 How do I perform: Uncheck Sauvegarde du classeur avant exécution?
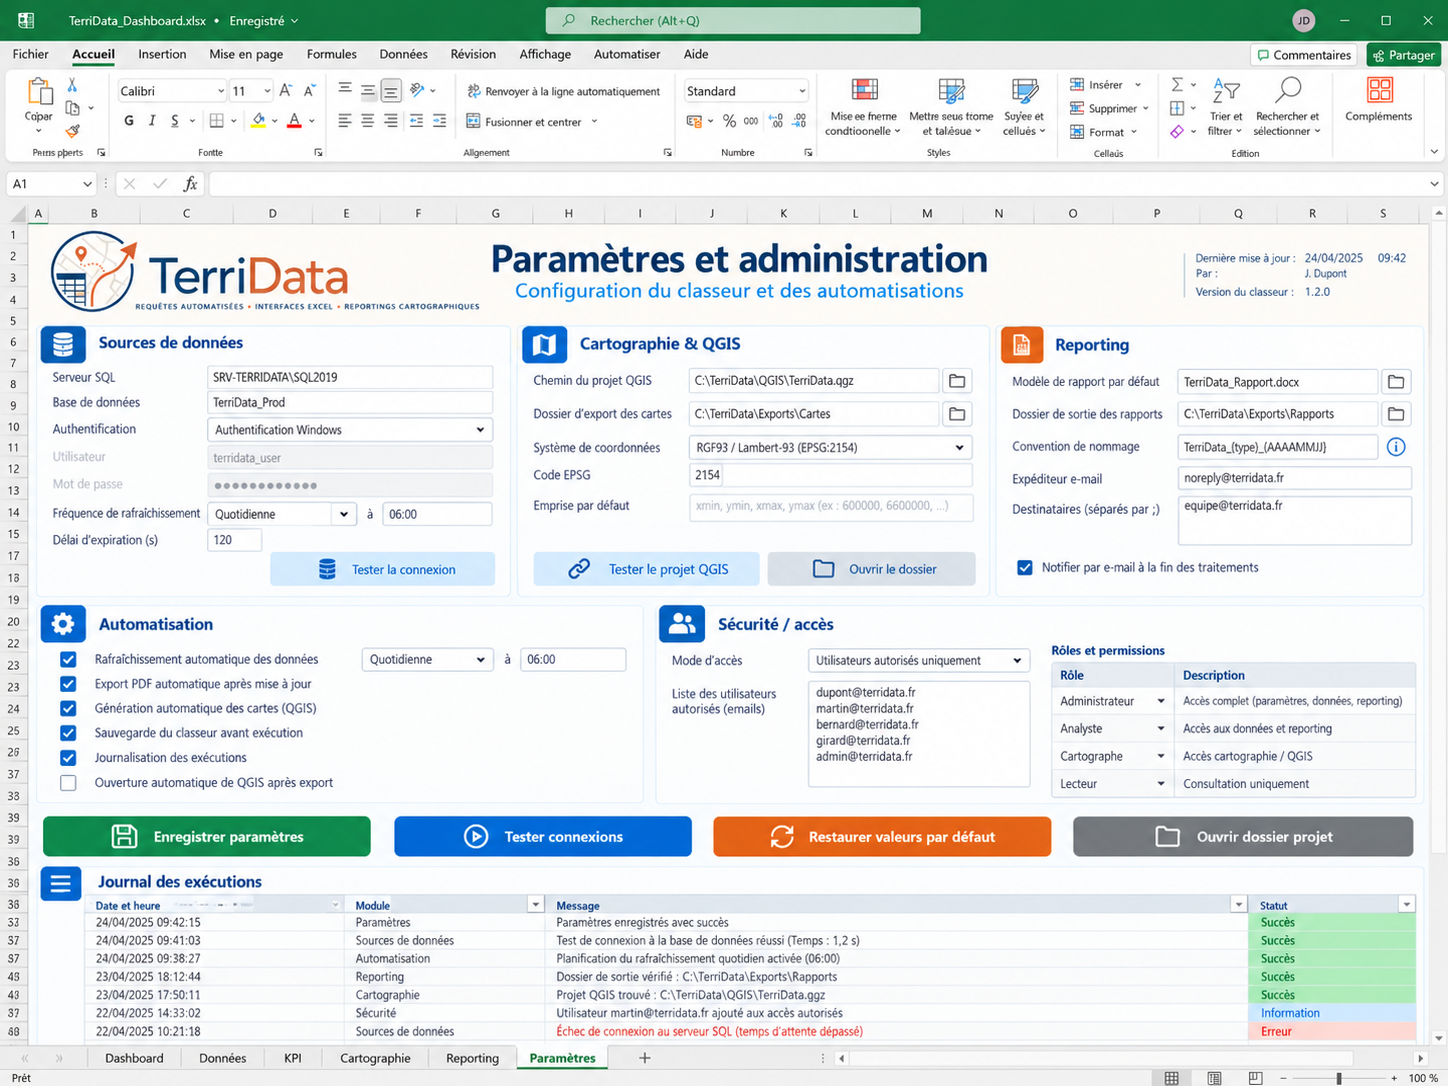coord(68,733)
